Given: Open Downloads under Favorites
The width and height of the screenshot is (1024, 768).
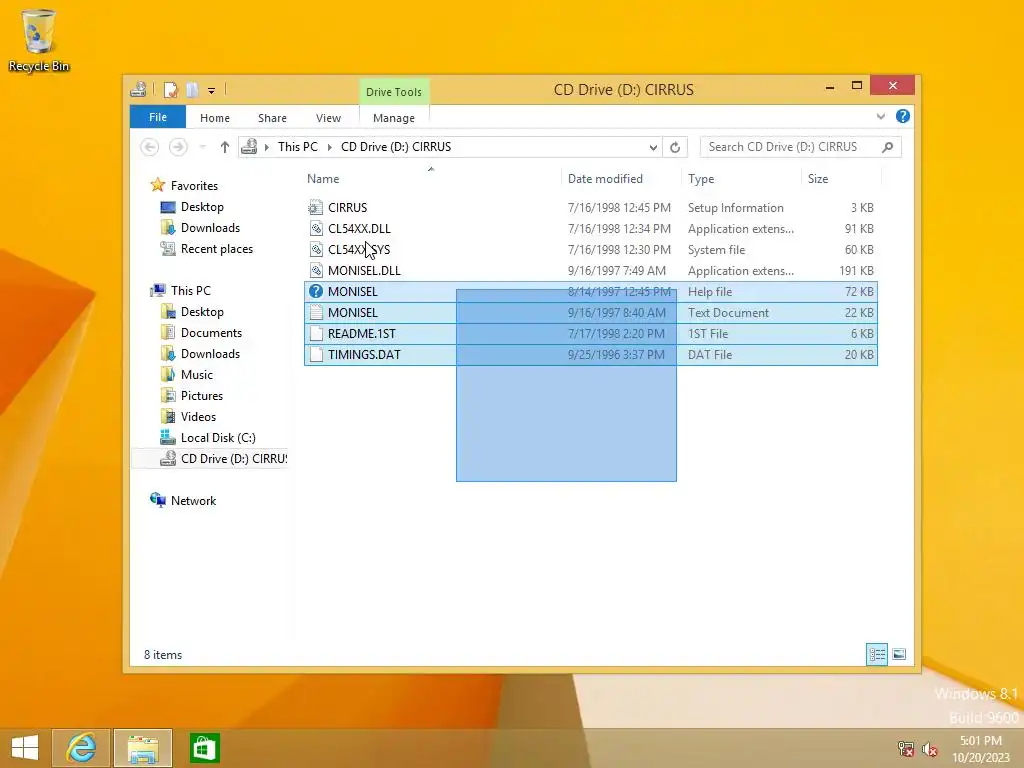Looking at the screenshot, I should [210, 228].
